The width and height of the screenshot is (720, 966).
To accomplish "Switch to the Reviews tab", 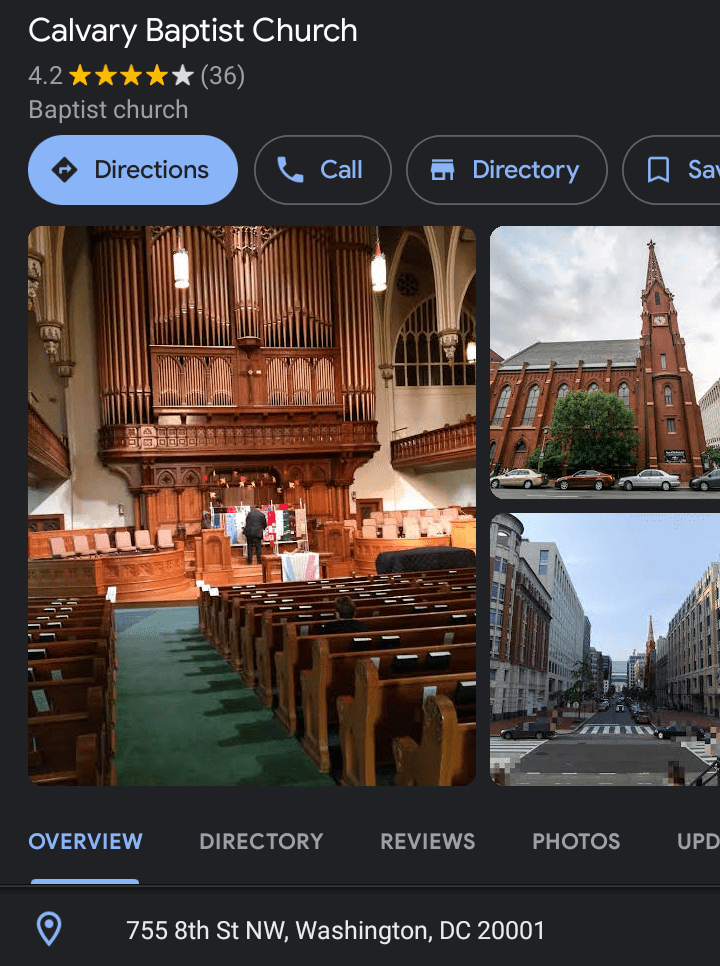I will click(427, 841).
